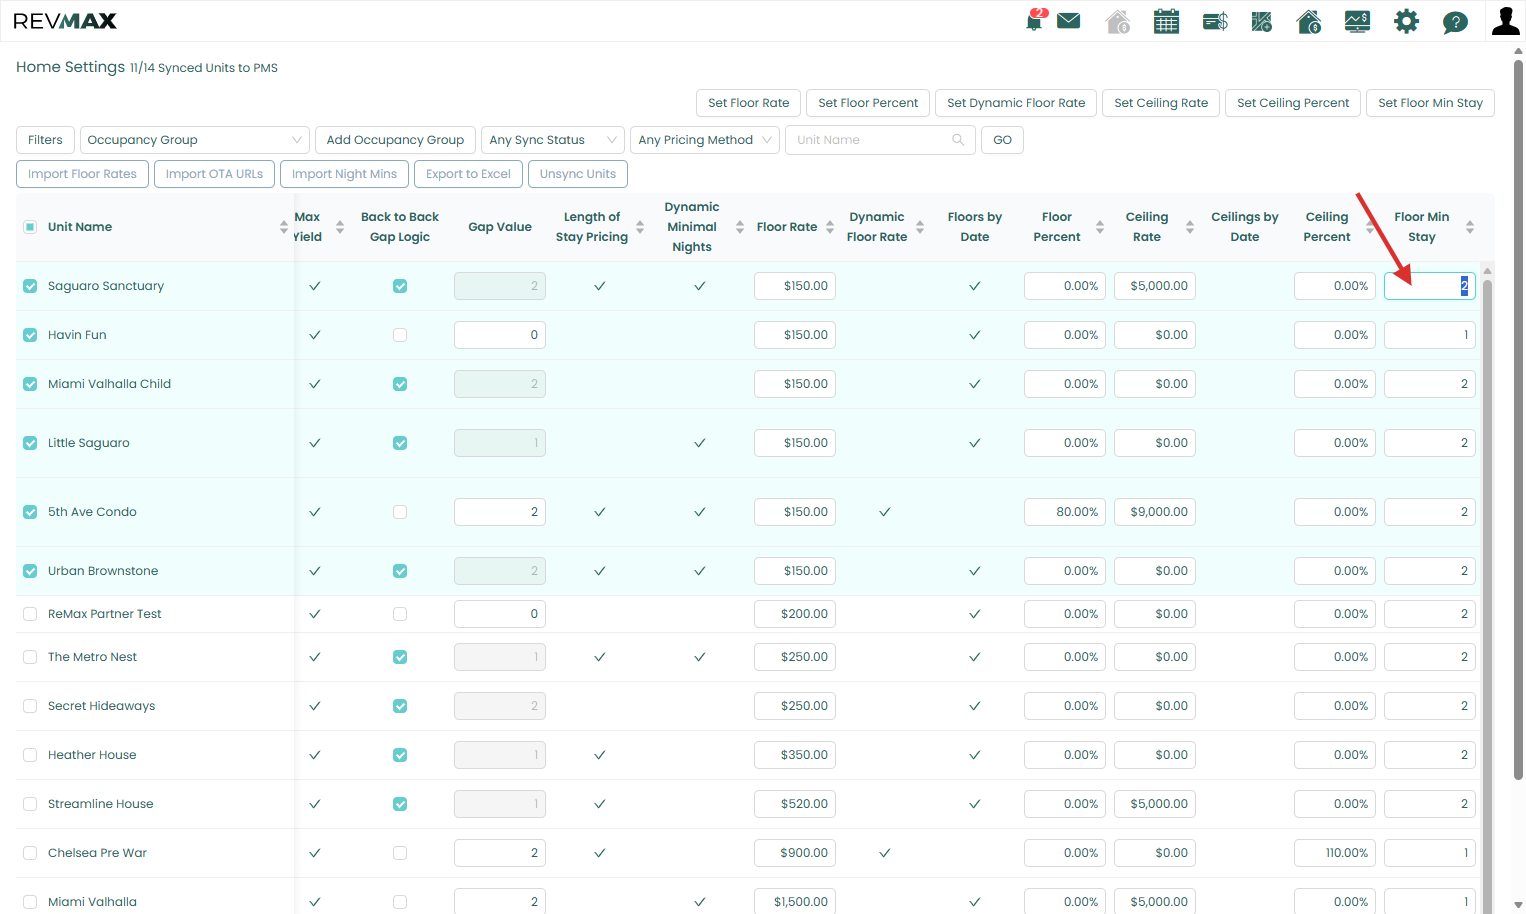
Task: Open the credit card payments icon
Action: (x=1215, y=21)
